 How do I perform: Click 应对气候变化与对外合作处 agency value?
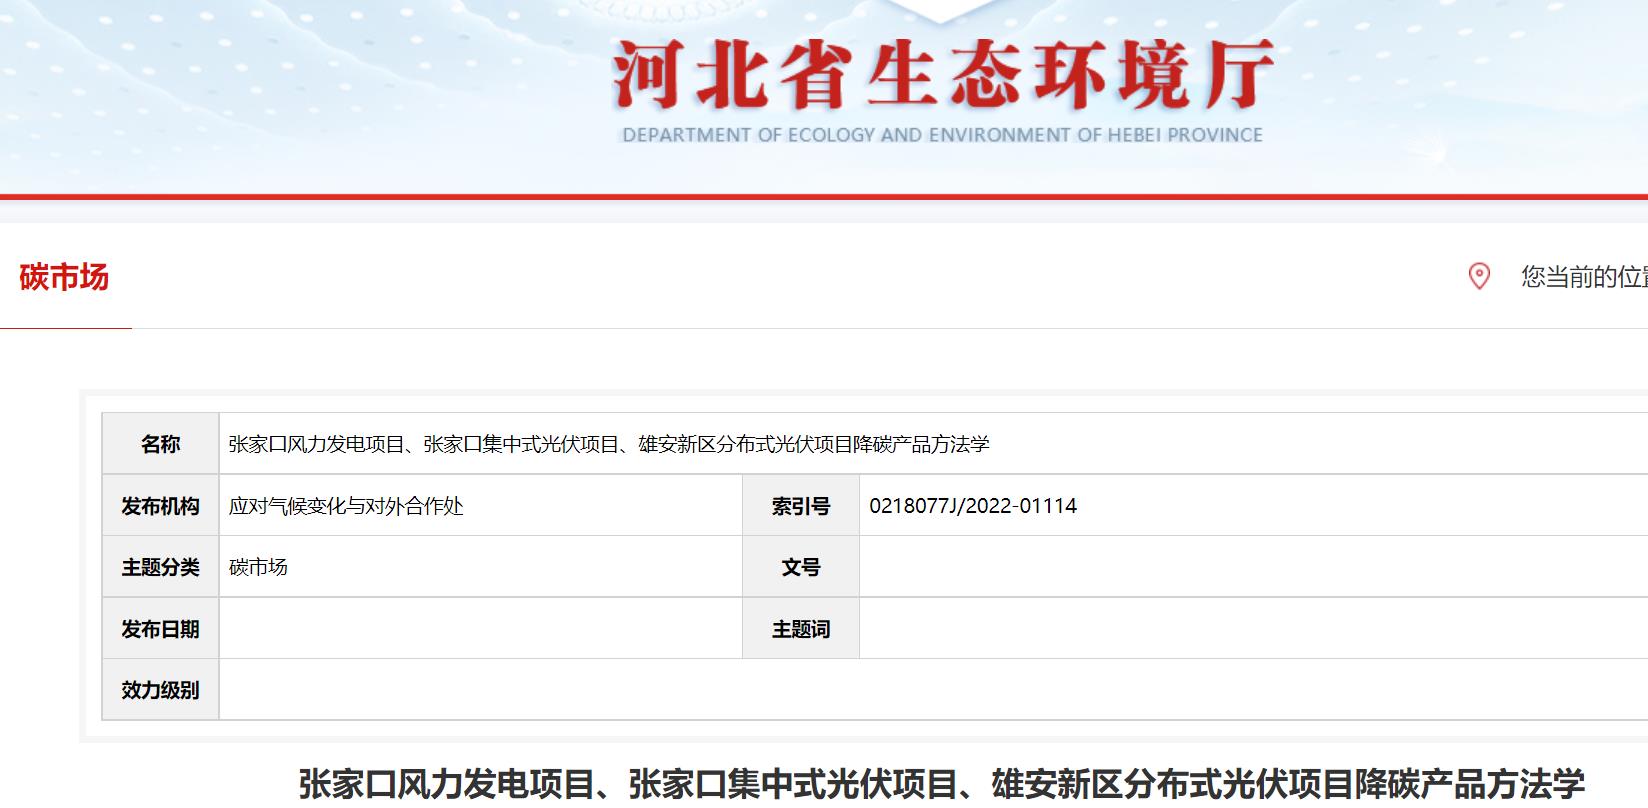click(x=346, y=506)
